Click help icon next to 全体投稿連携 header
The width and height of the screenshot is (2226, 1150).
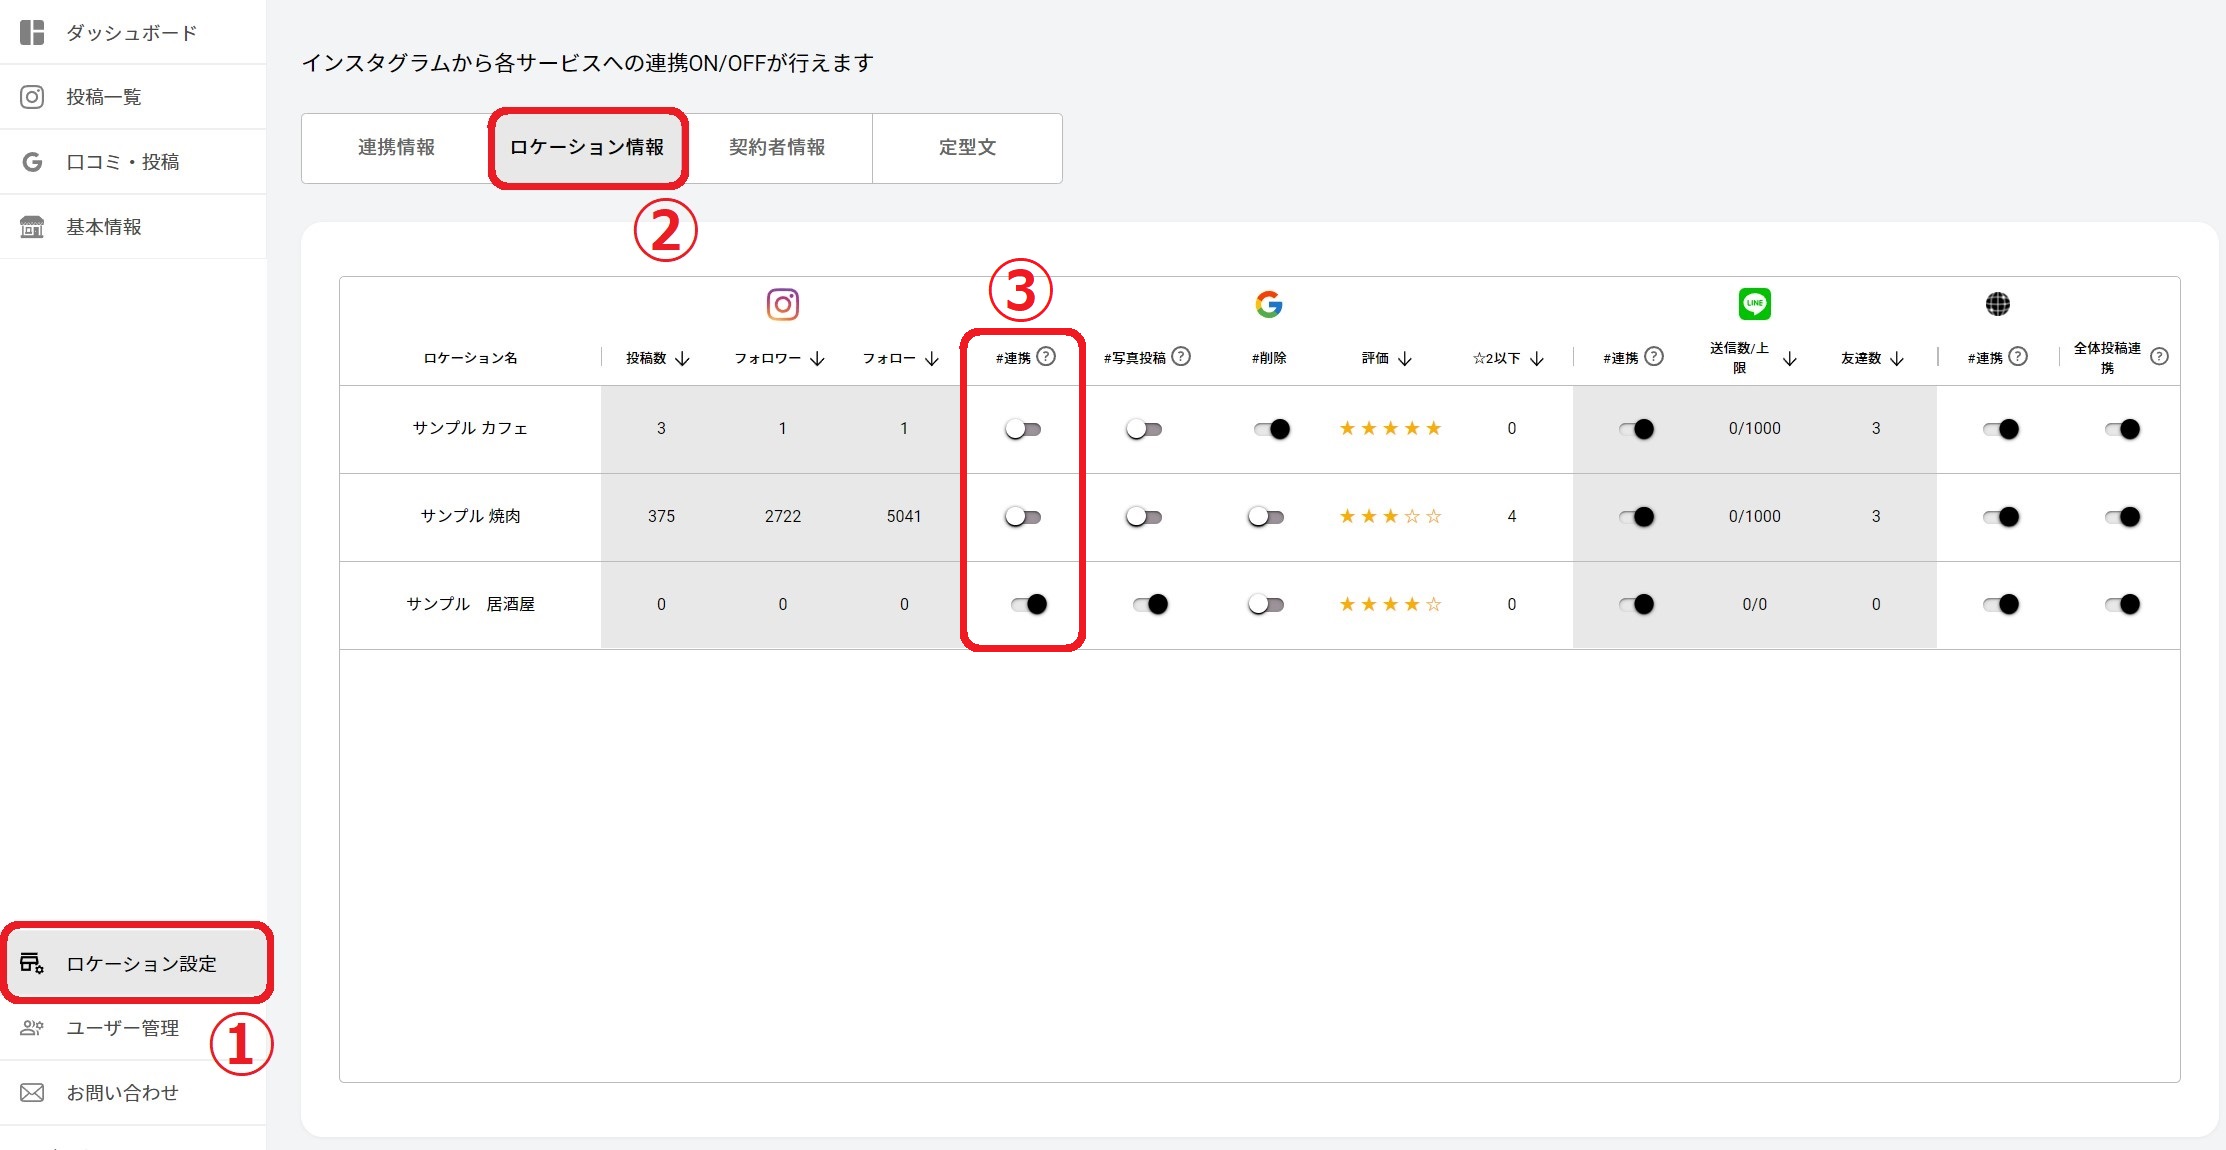tap(2159, 356)
